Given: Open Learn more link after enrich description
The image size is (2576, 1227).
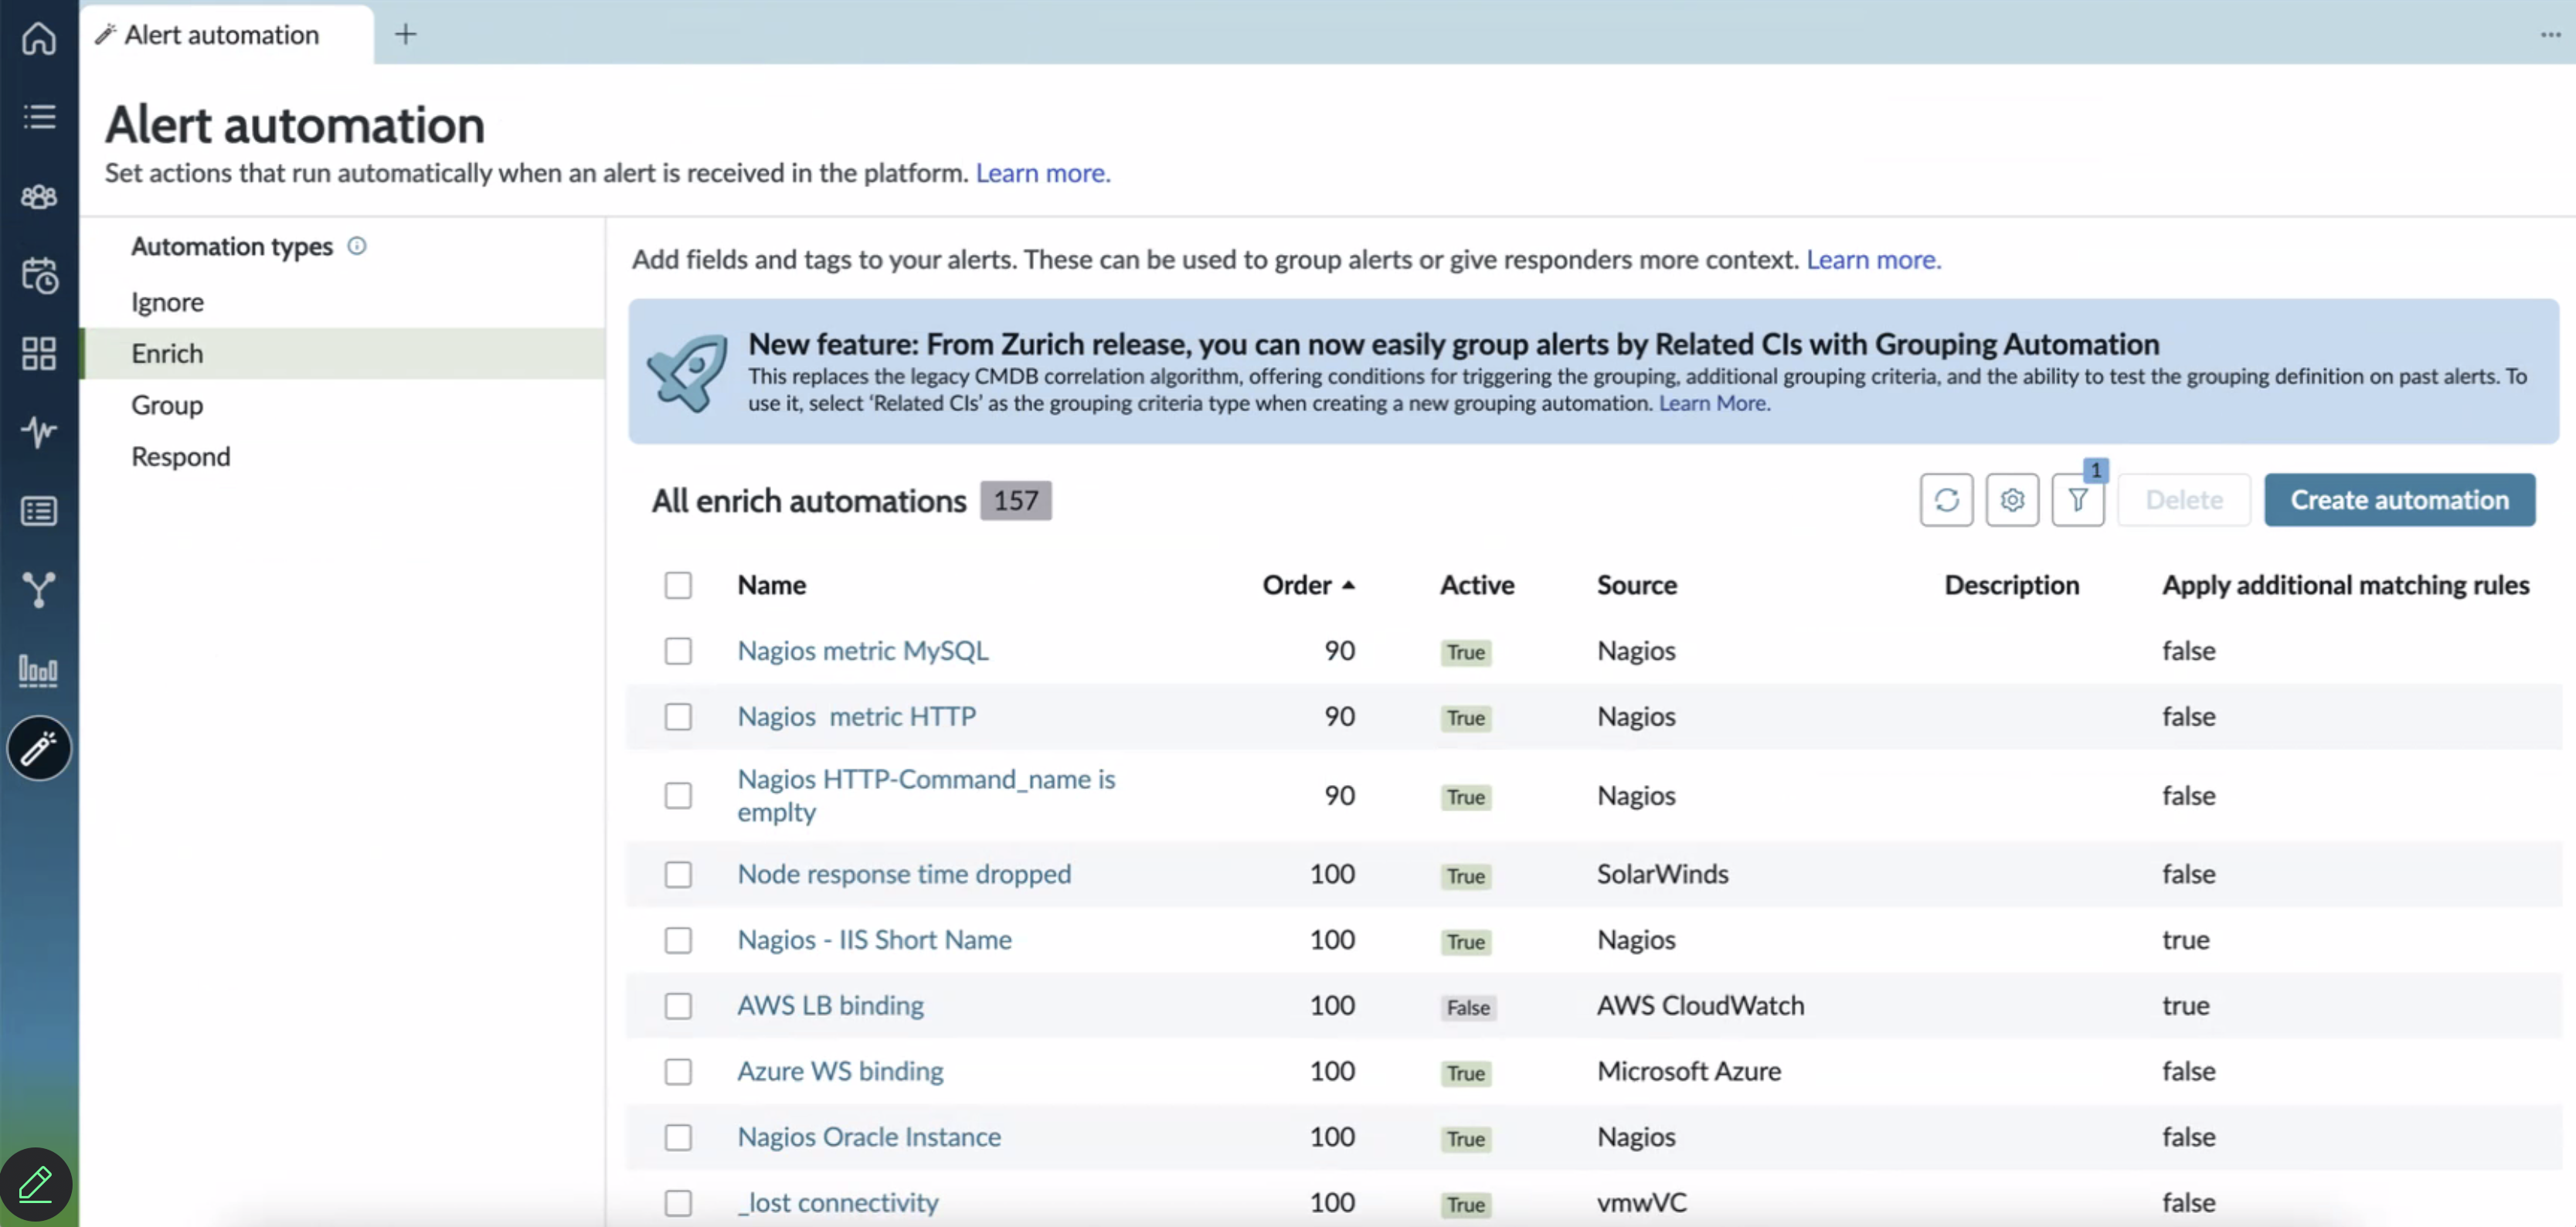Looking at the screenshot, I should (1873, 260).
